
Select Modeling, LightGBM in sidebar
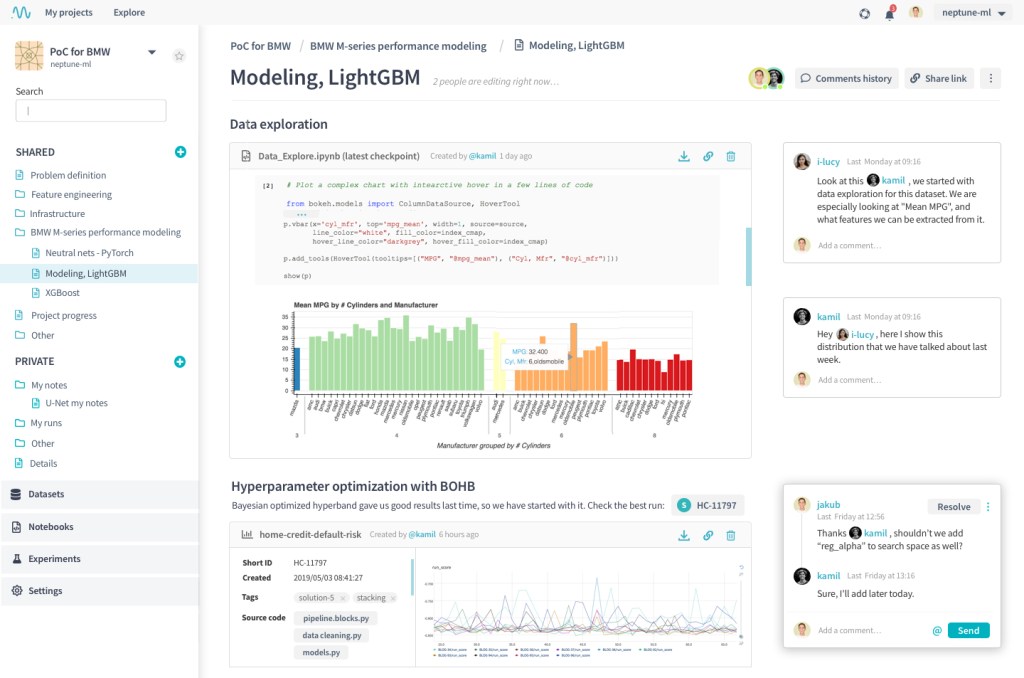click(x=99, y=274)
